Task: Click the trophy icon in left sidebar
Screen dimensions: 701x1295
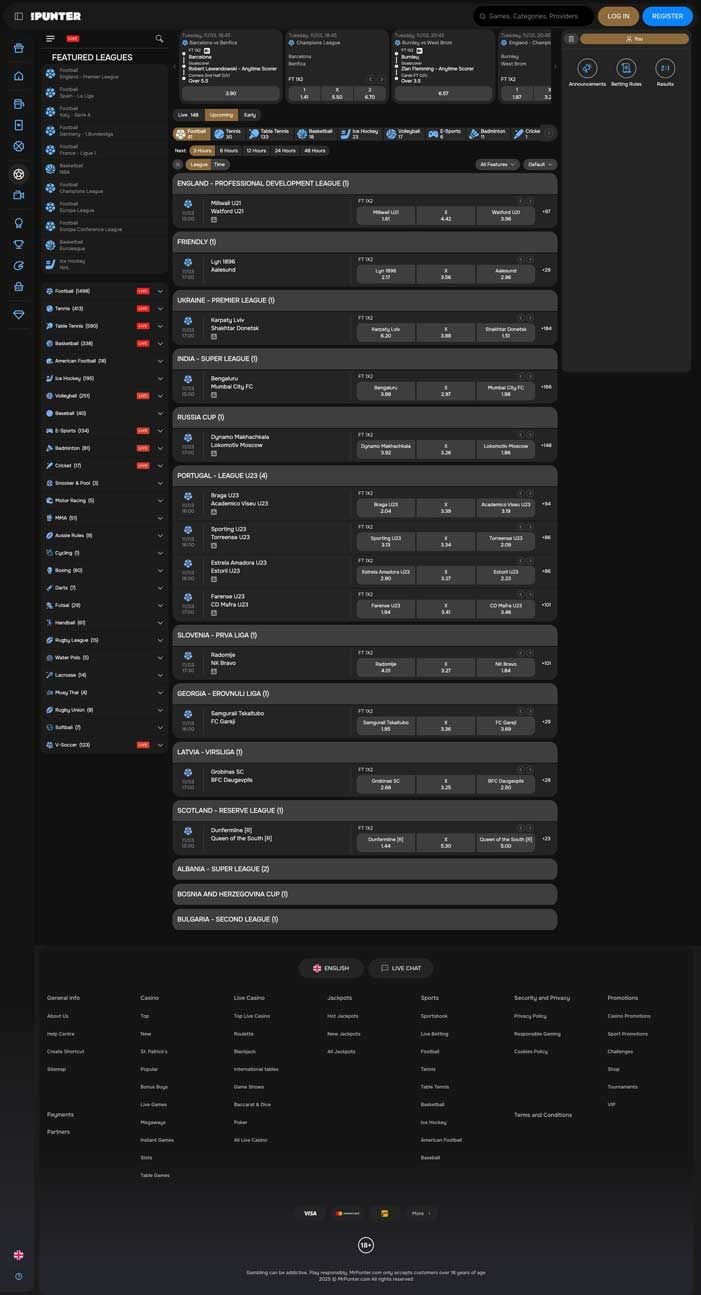Action: click(x=18, y=244)
